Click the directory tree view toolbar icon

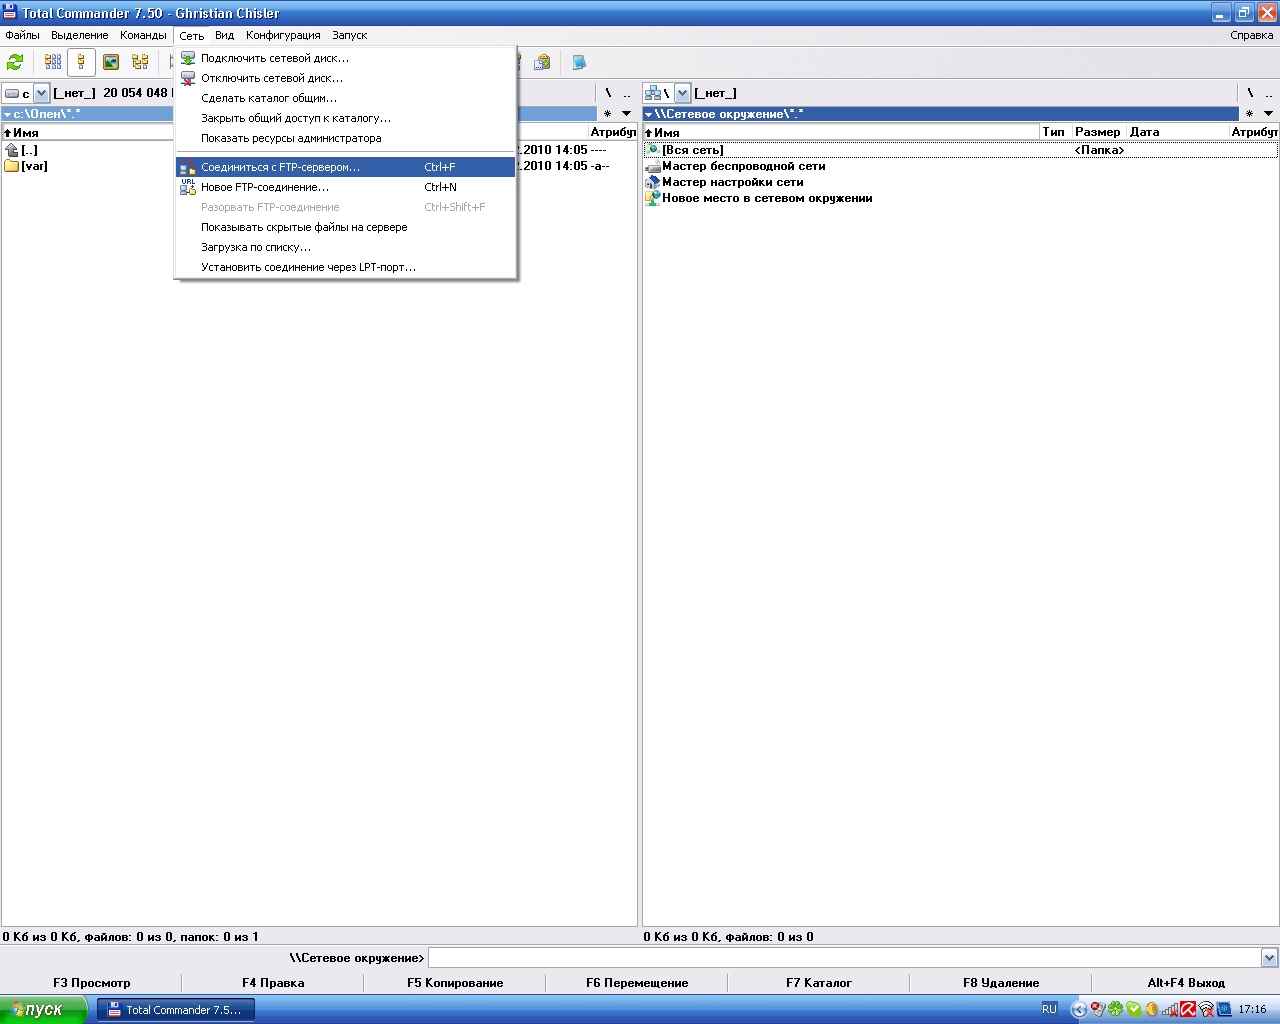(x=140, y=62)
